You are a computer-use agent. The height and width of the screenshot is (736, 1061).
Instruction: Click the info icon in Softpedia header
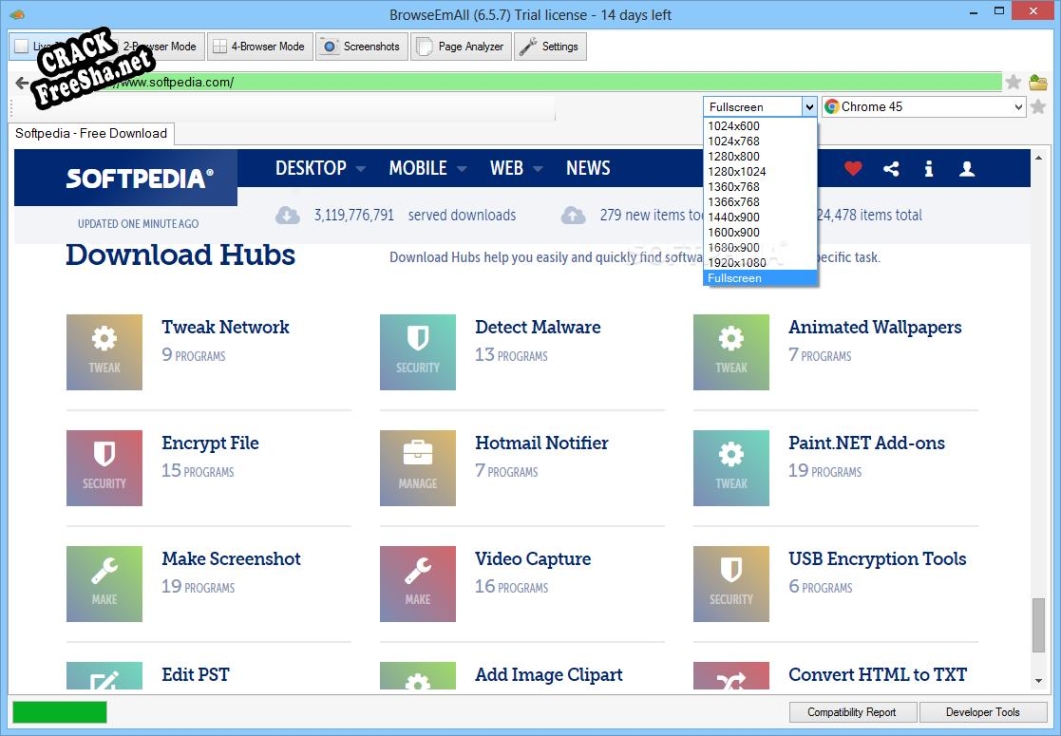click(929, 169)
